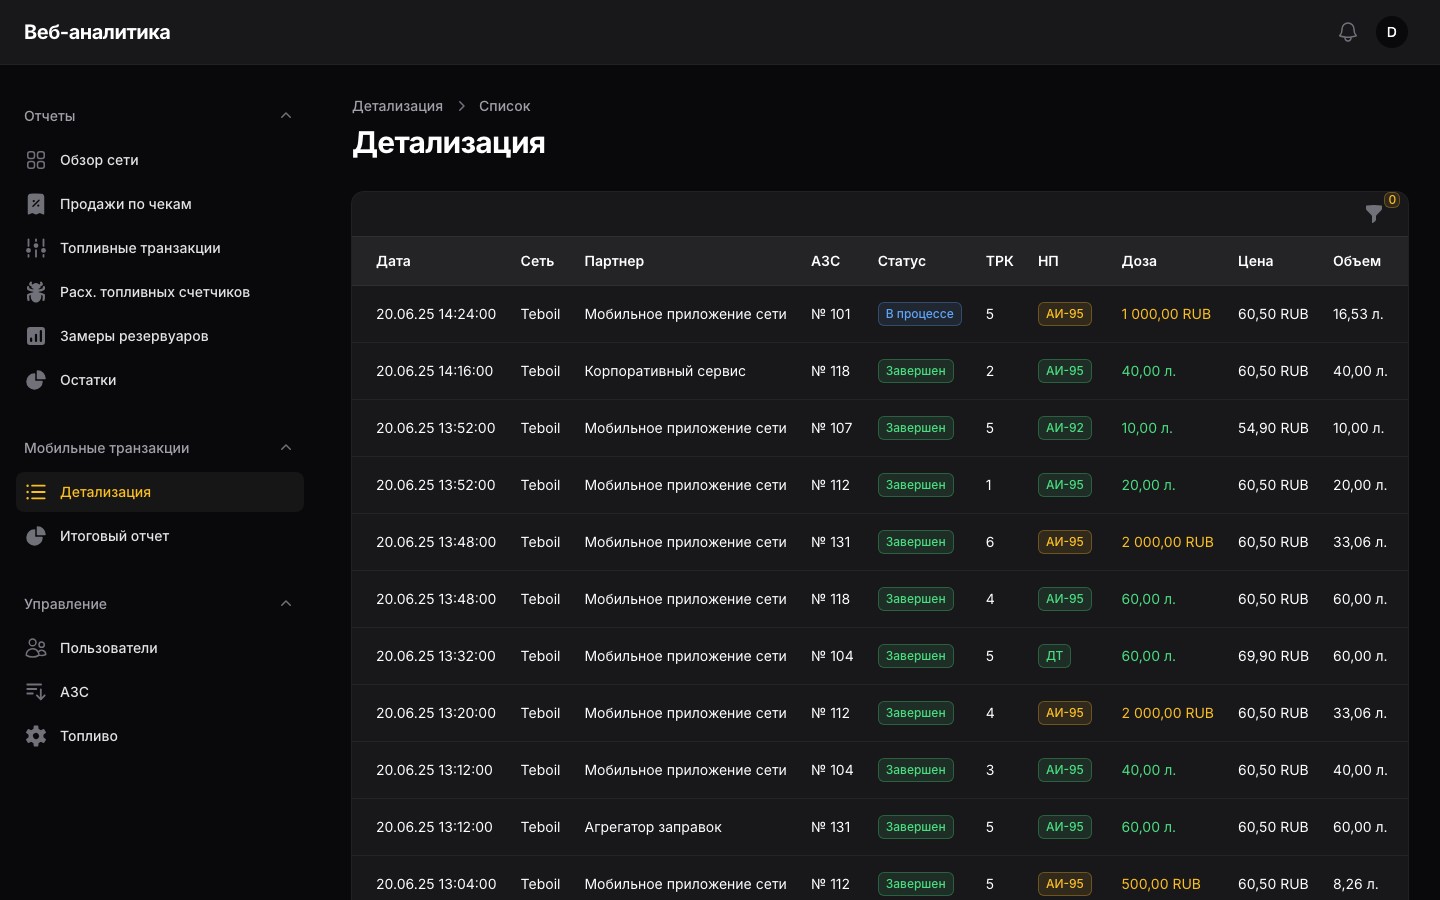Open the table filter icon
The image size is (1440, 900).
(1374, 213)
